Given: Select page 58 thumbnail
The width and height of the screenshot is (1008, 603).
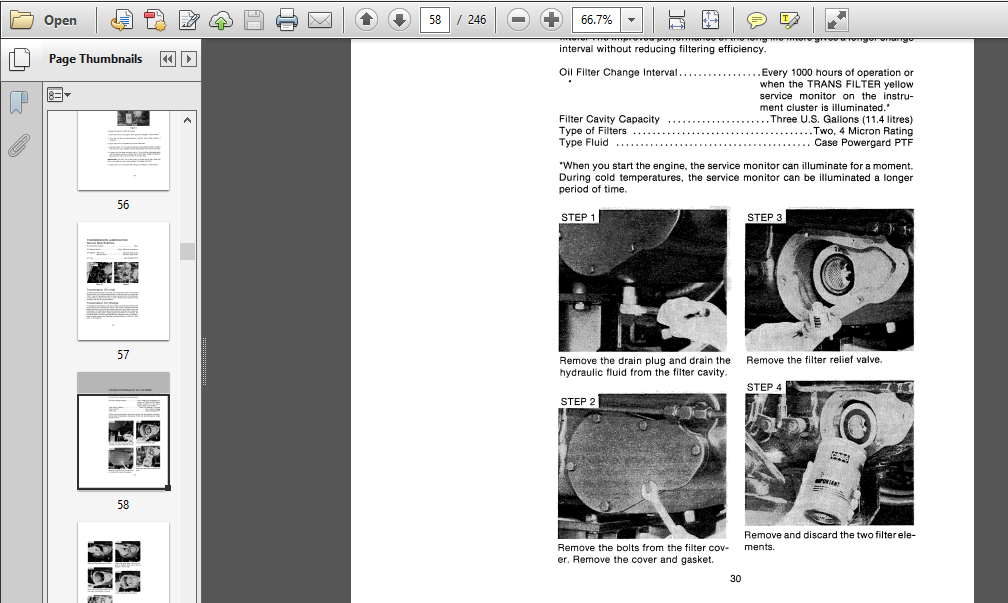Looking at the screenshot, I should tap(123, 431).
